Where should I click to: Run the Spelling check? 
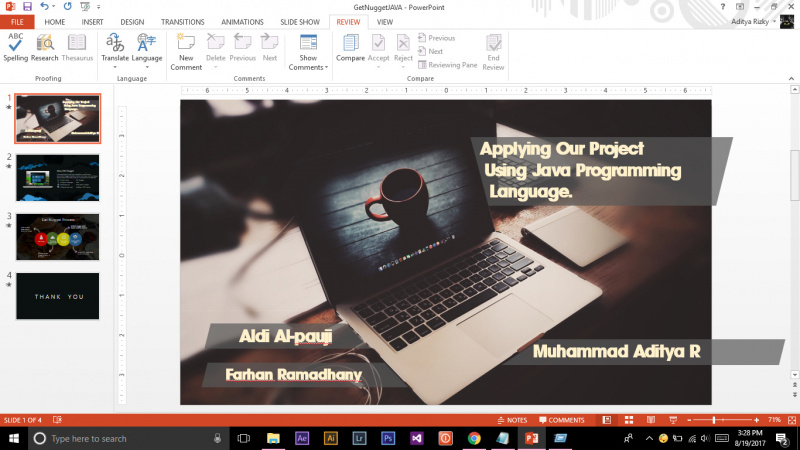[x=15, y=46]
